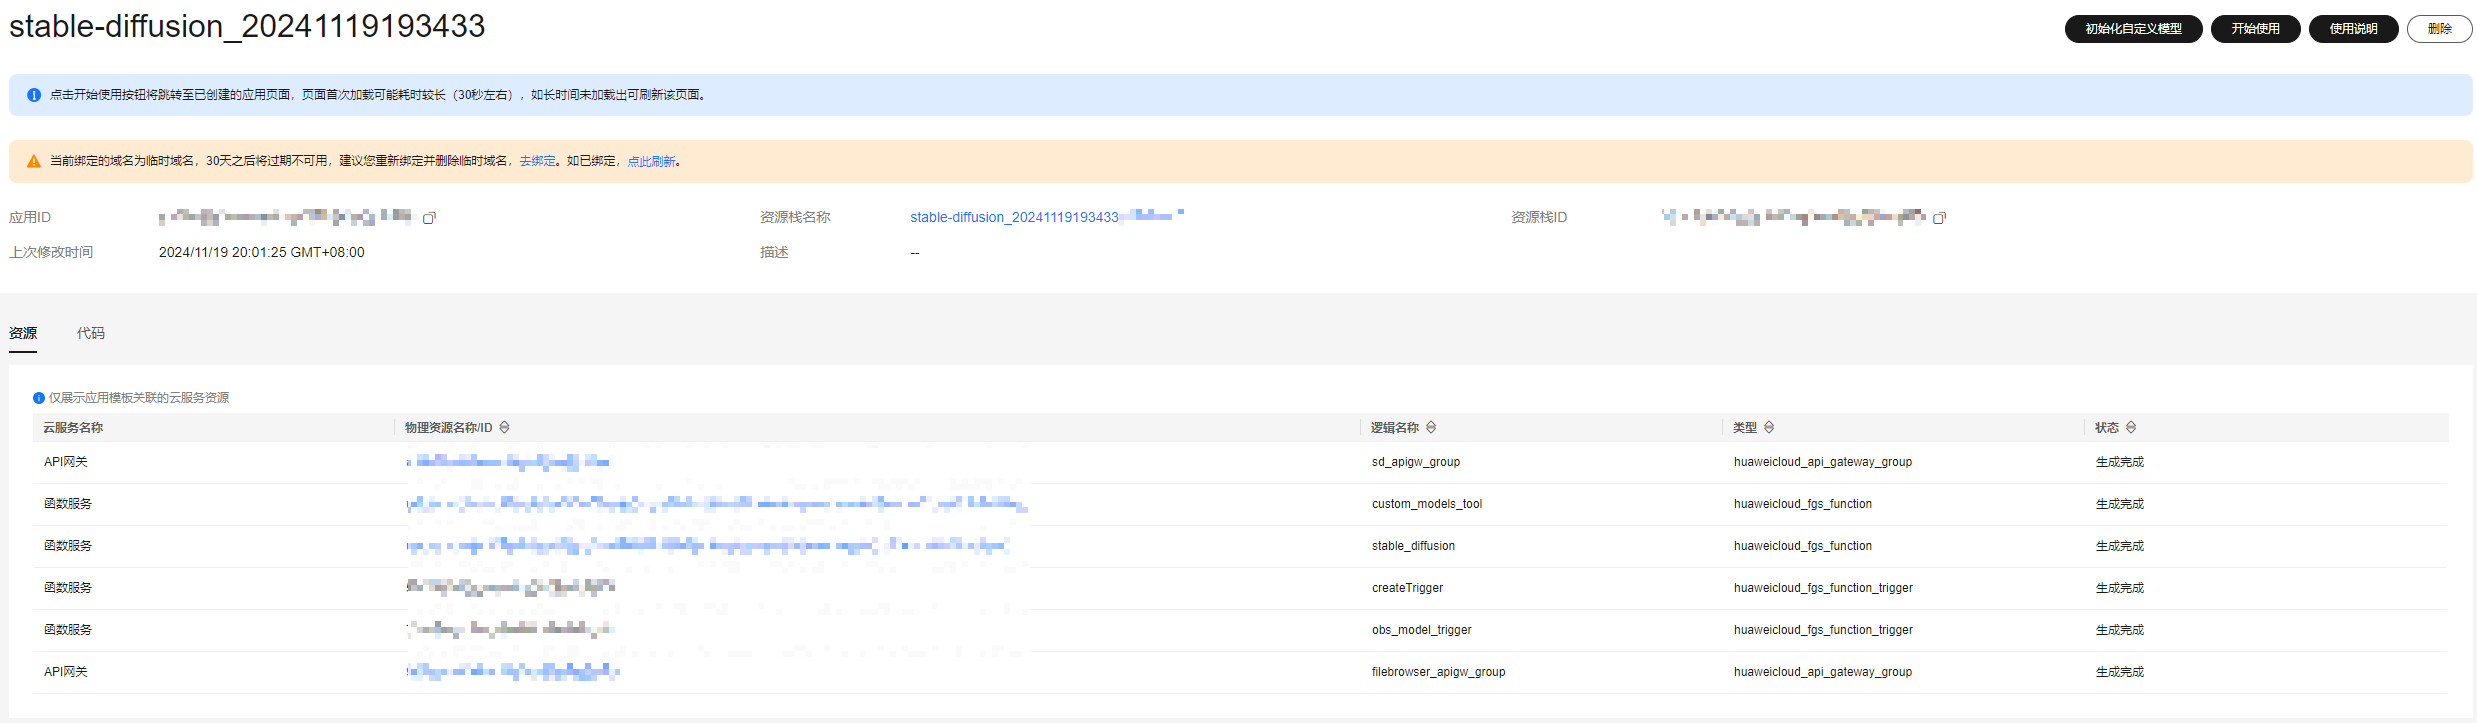Click the 点此刷新 link
Viewport: 2477px width, 723px height.
[651, 162]
